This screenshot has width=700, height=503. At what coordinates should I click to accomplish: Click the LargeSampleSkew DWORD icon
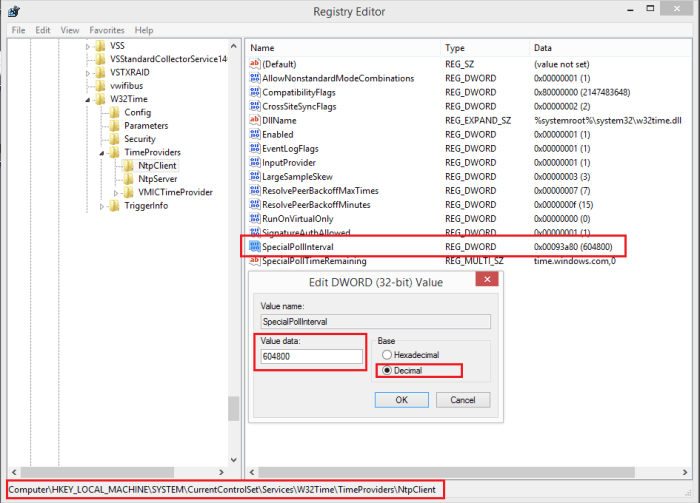coord(254,176)
